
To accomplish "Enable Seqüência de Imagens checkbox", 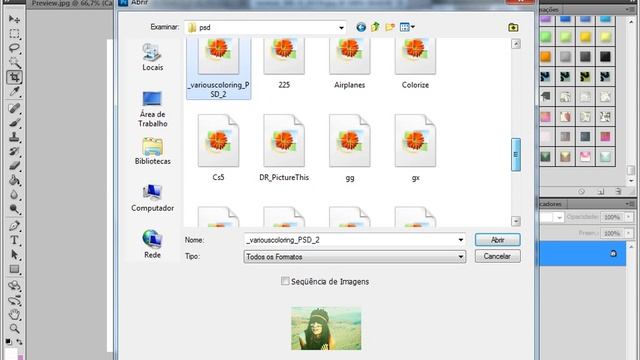I will tap(285, 281).
